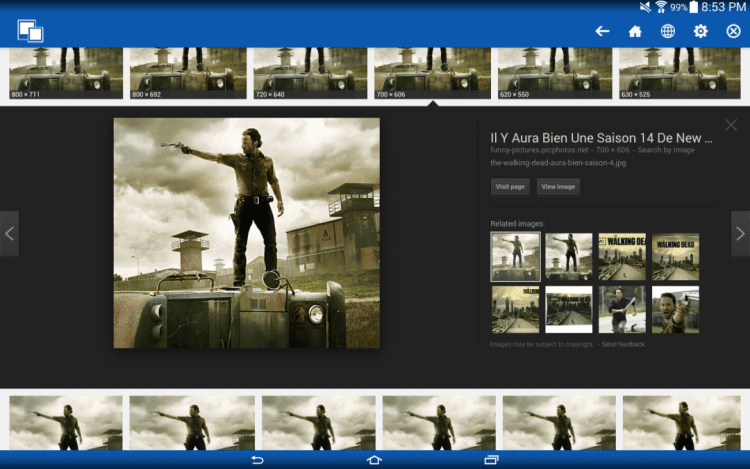Screen dimensions: 750x469
Task: Tap the muted sound status icon
Action: tap(645, 7)
